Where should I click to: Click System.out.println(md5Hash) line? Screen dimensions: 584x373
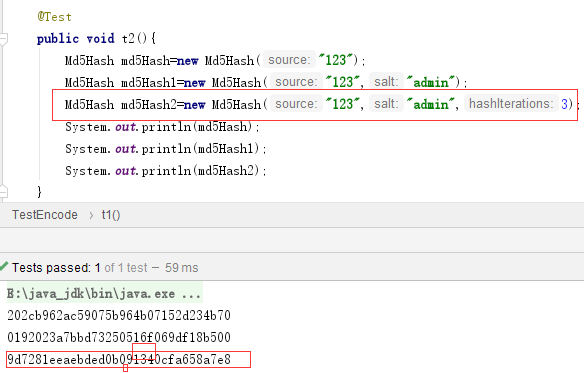(162, 127)
